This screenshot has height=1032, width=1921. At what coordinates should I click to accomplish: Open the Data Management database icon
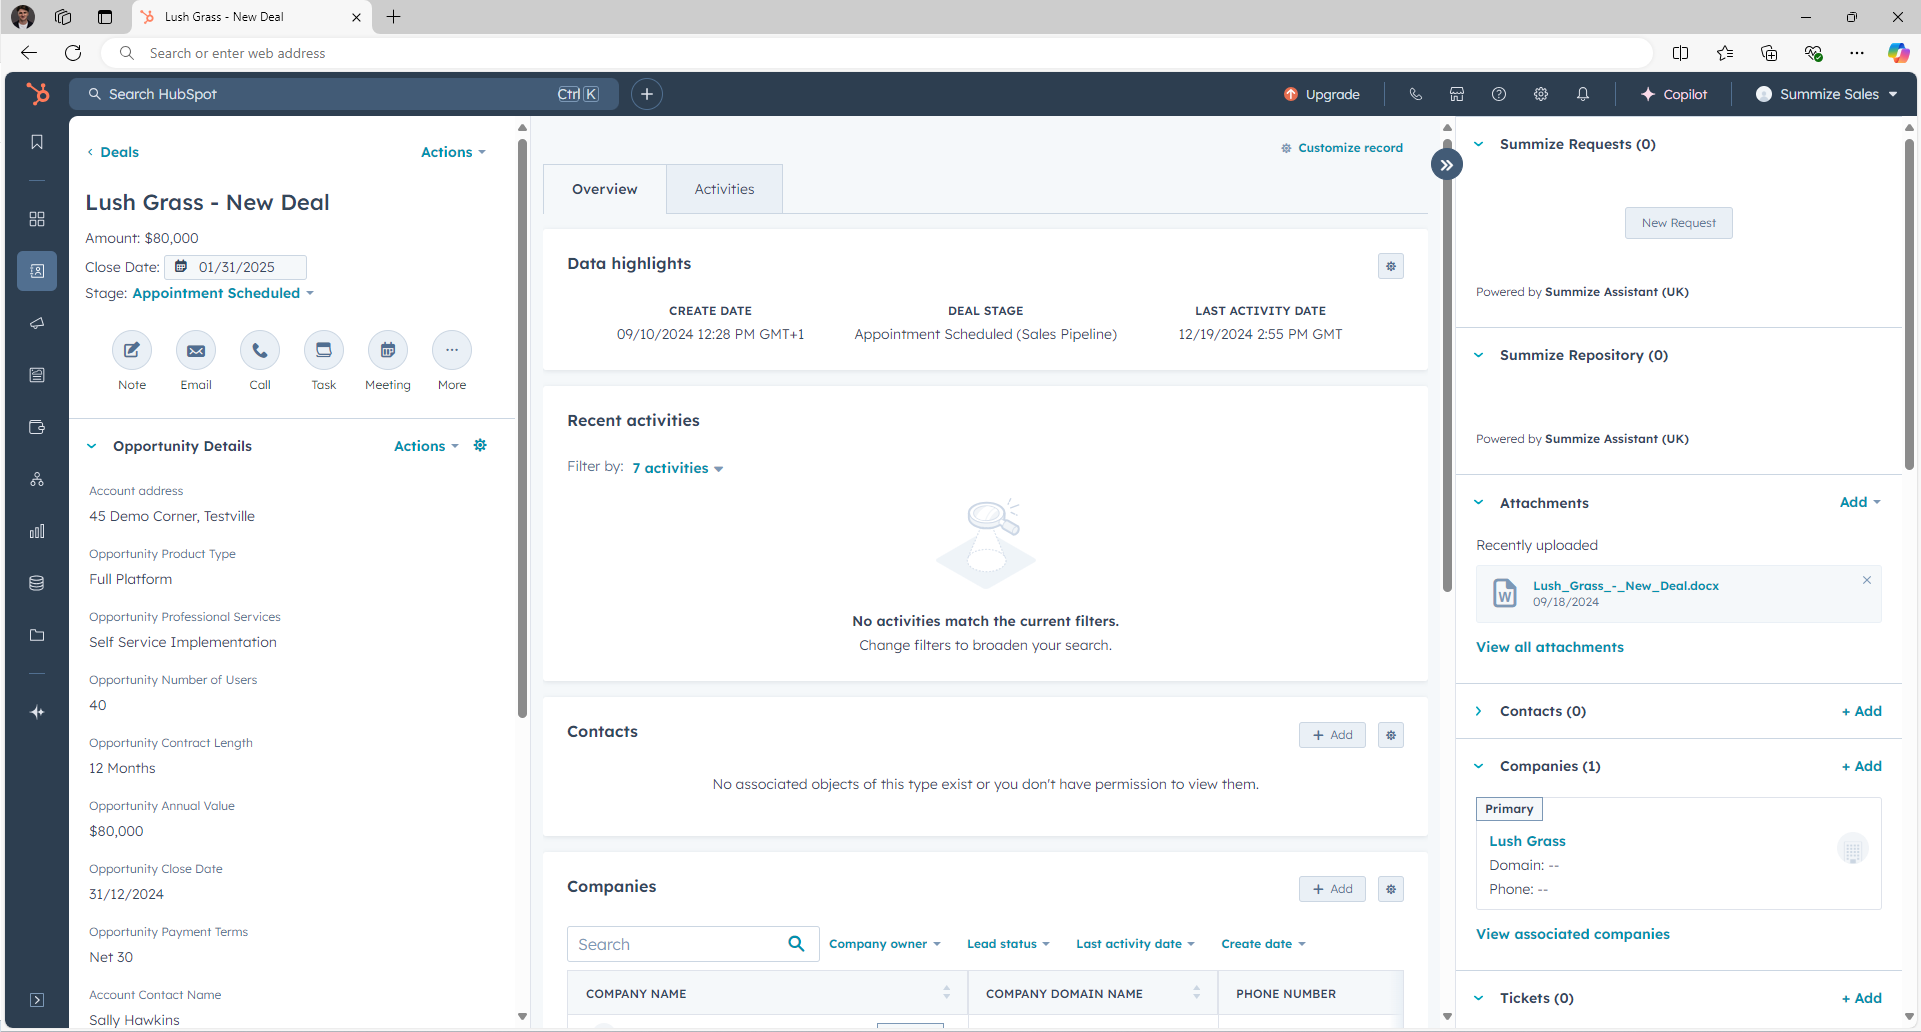(37, 583)
